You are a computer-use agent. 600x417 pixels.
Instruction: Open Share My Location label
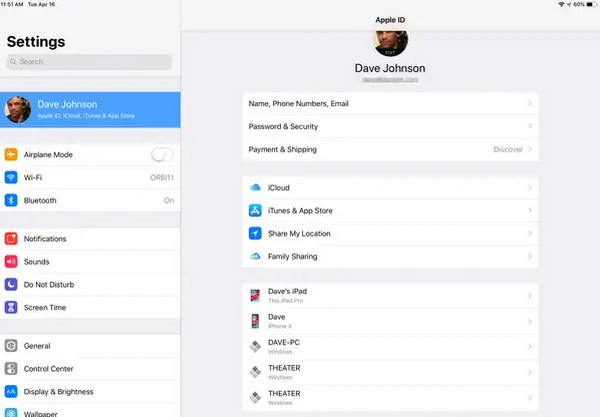299,233
